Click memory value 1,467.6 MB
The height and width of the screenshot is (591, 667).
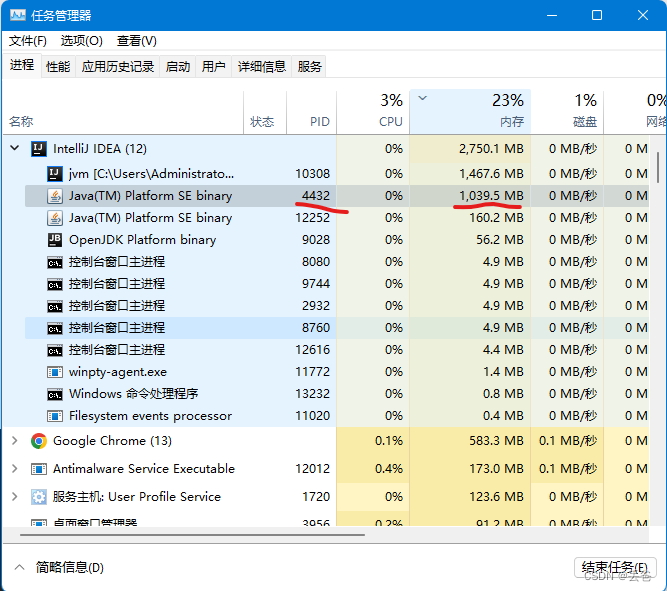[491, 174]
